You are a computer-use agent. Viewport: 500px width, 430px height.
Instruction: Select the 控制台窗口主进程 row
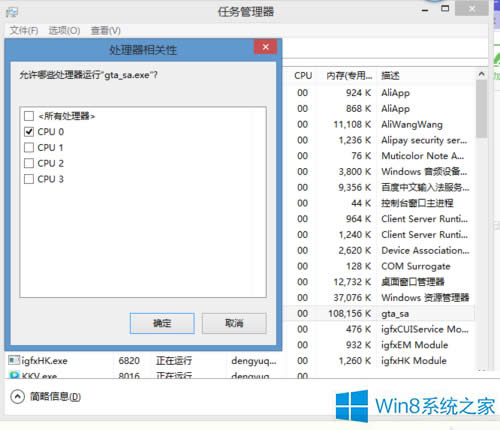click(x=379, y=203)
